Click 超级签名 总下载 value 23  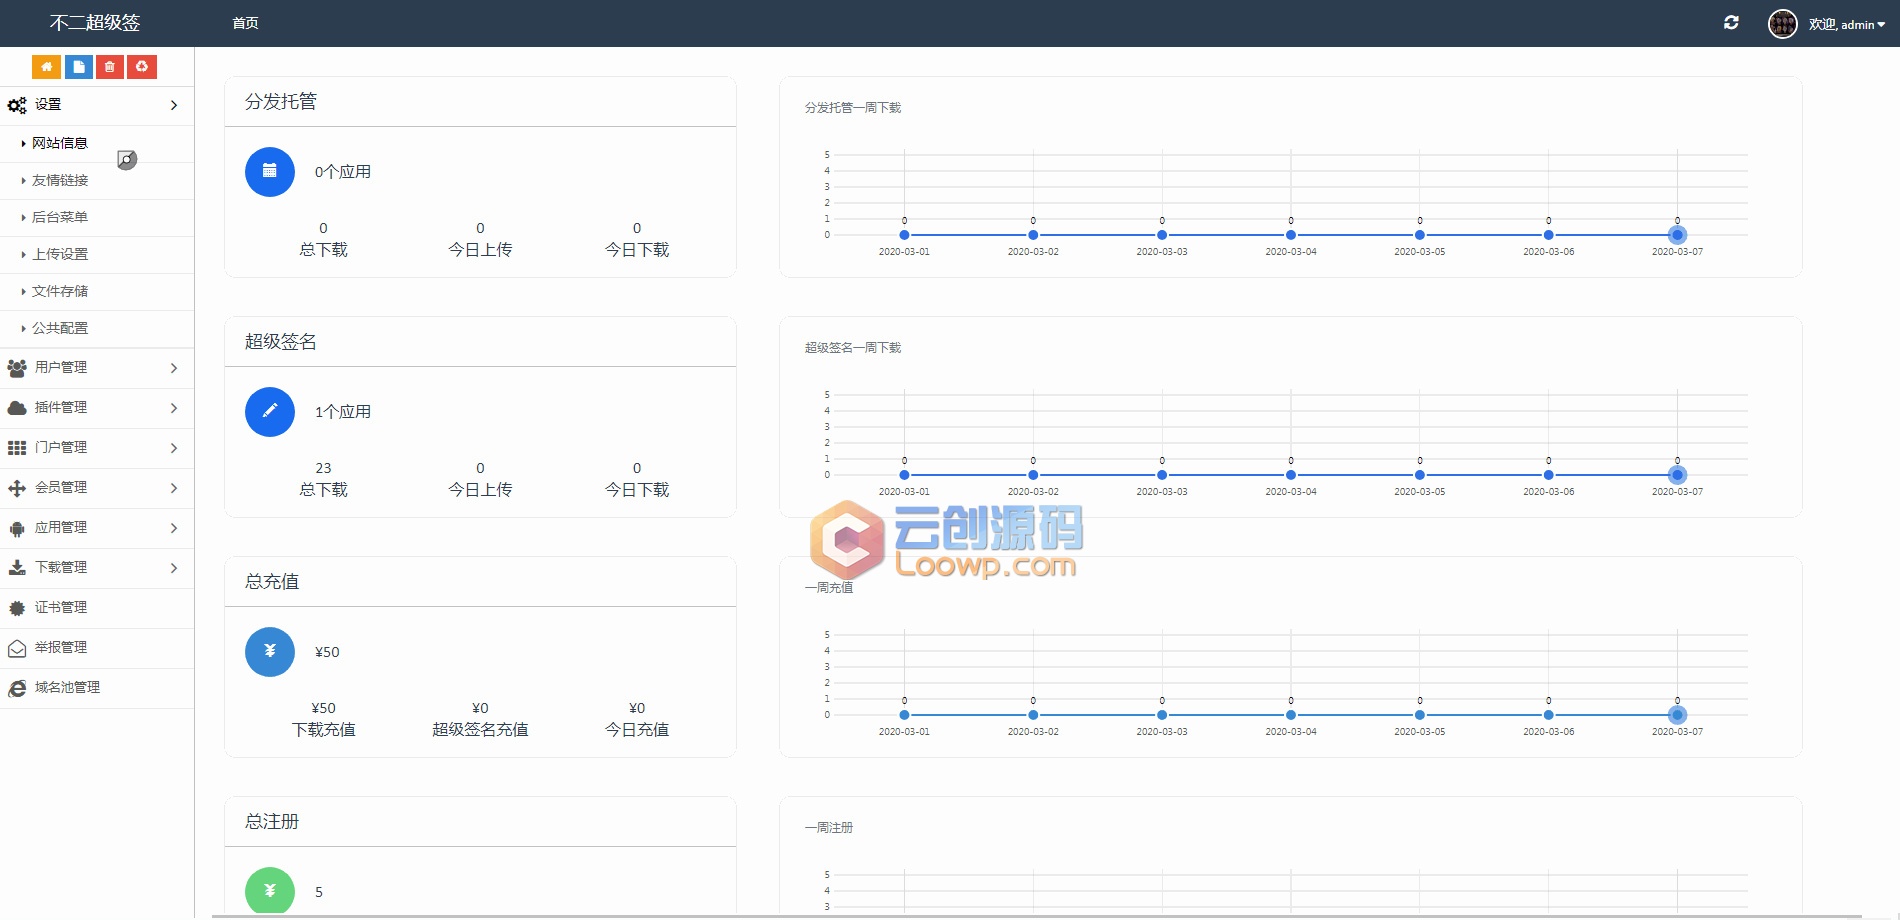tap(323, 468)
